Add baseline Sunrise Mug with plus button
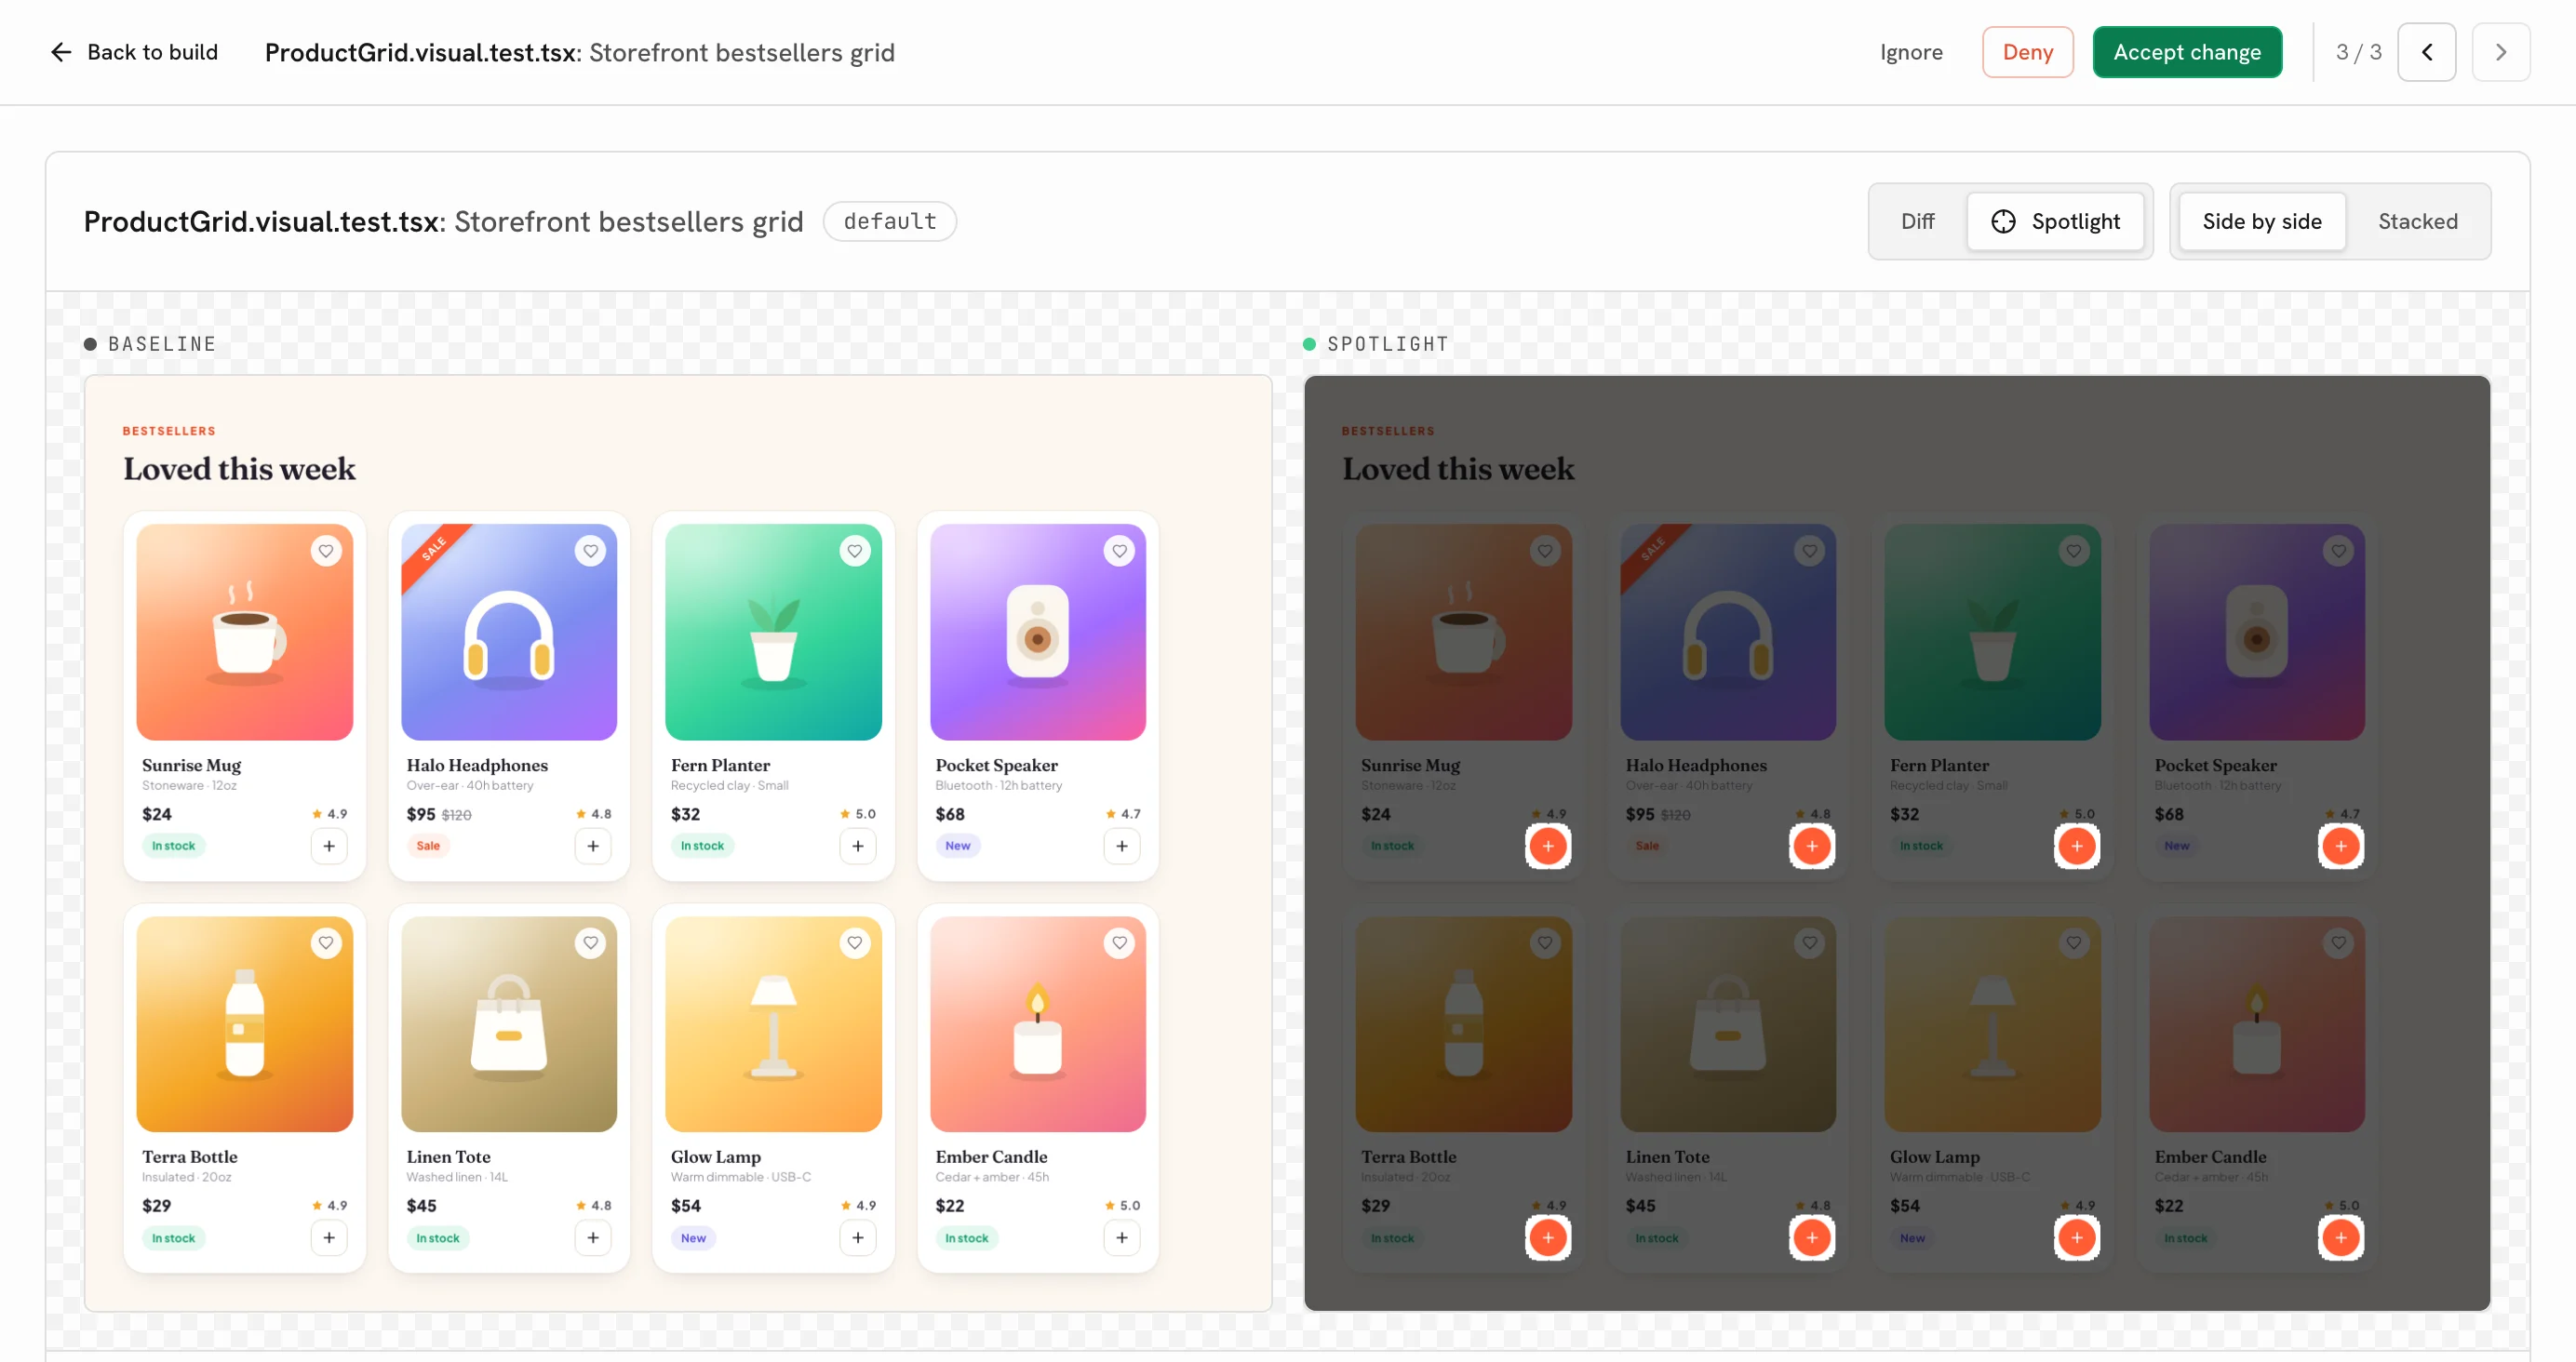The height and width of the screenshot is (1362, 2576). click(x=329, y=846)
